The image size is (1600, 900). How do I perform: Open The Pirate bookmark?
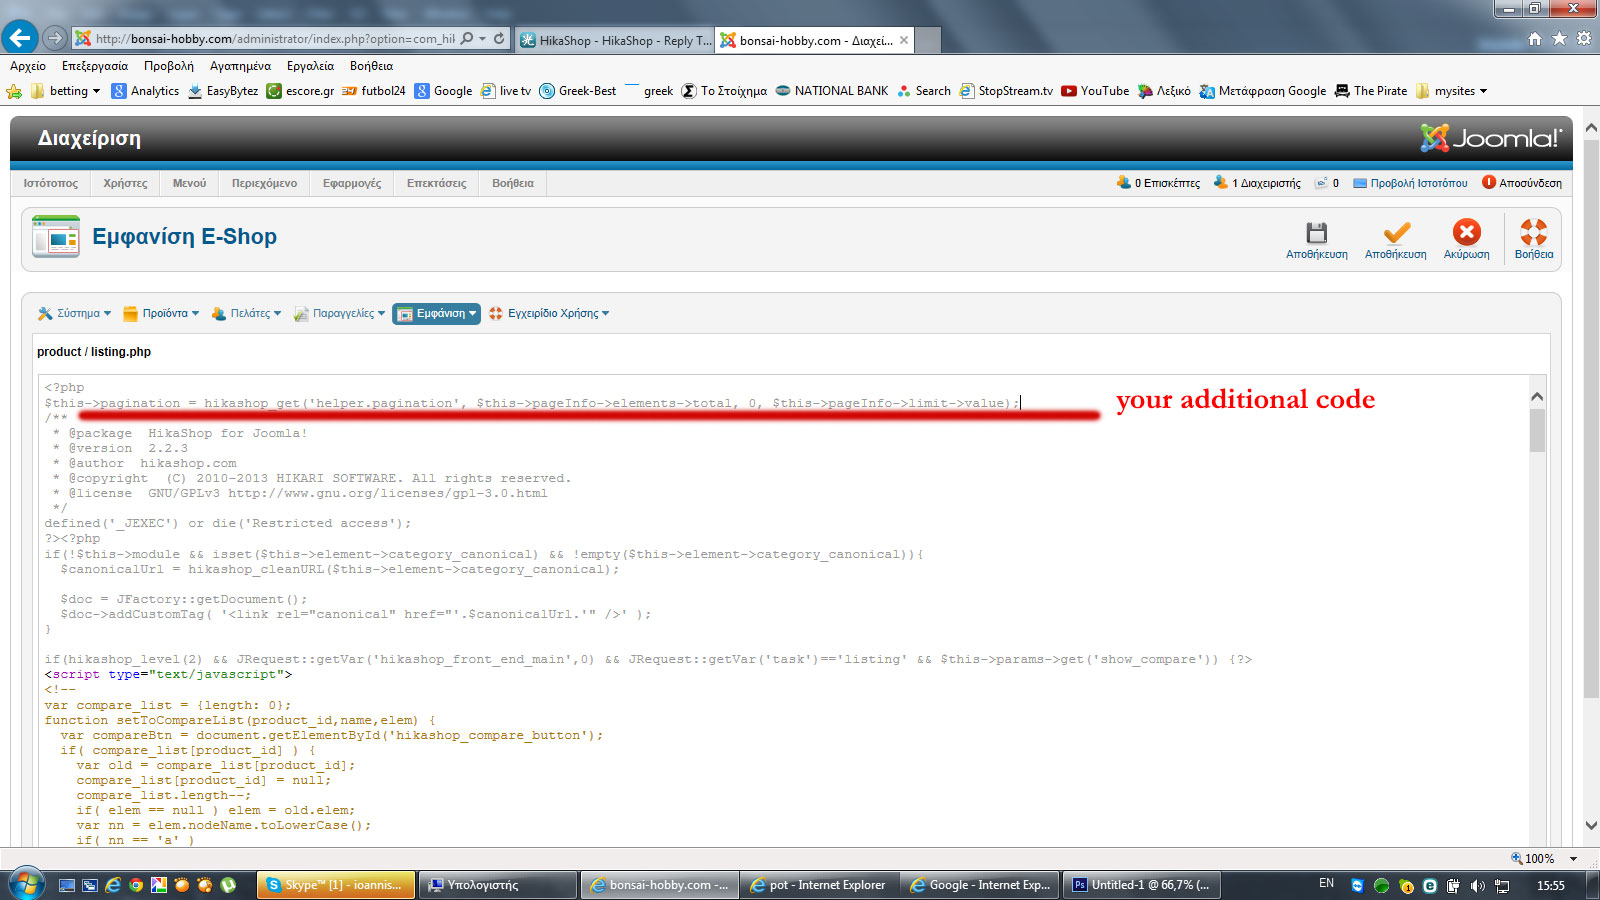point(1371,91)
